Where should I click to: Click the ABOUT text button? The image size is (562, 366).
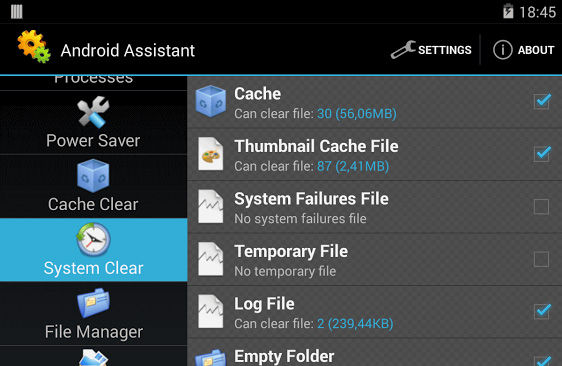tap(536, 50)
